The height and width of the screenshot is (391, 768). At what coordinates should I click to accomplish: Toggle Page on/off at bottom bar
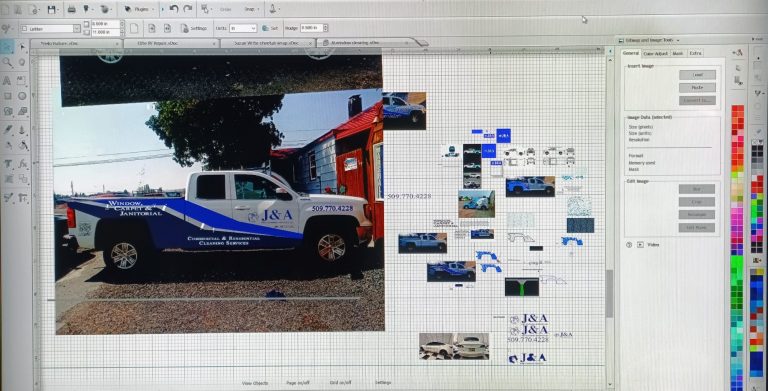pos(297,383)
